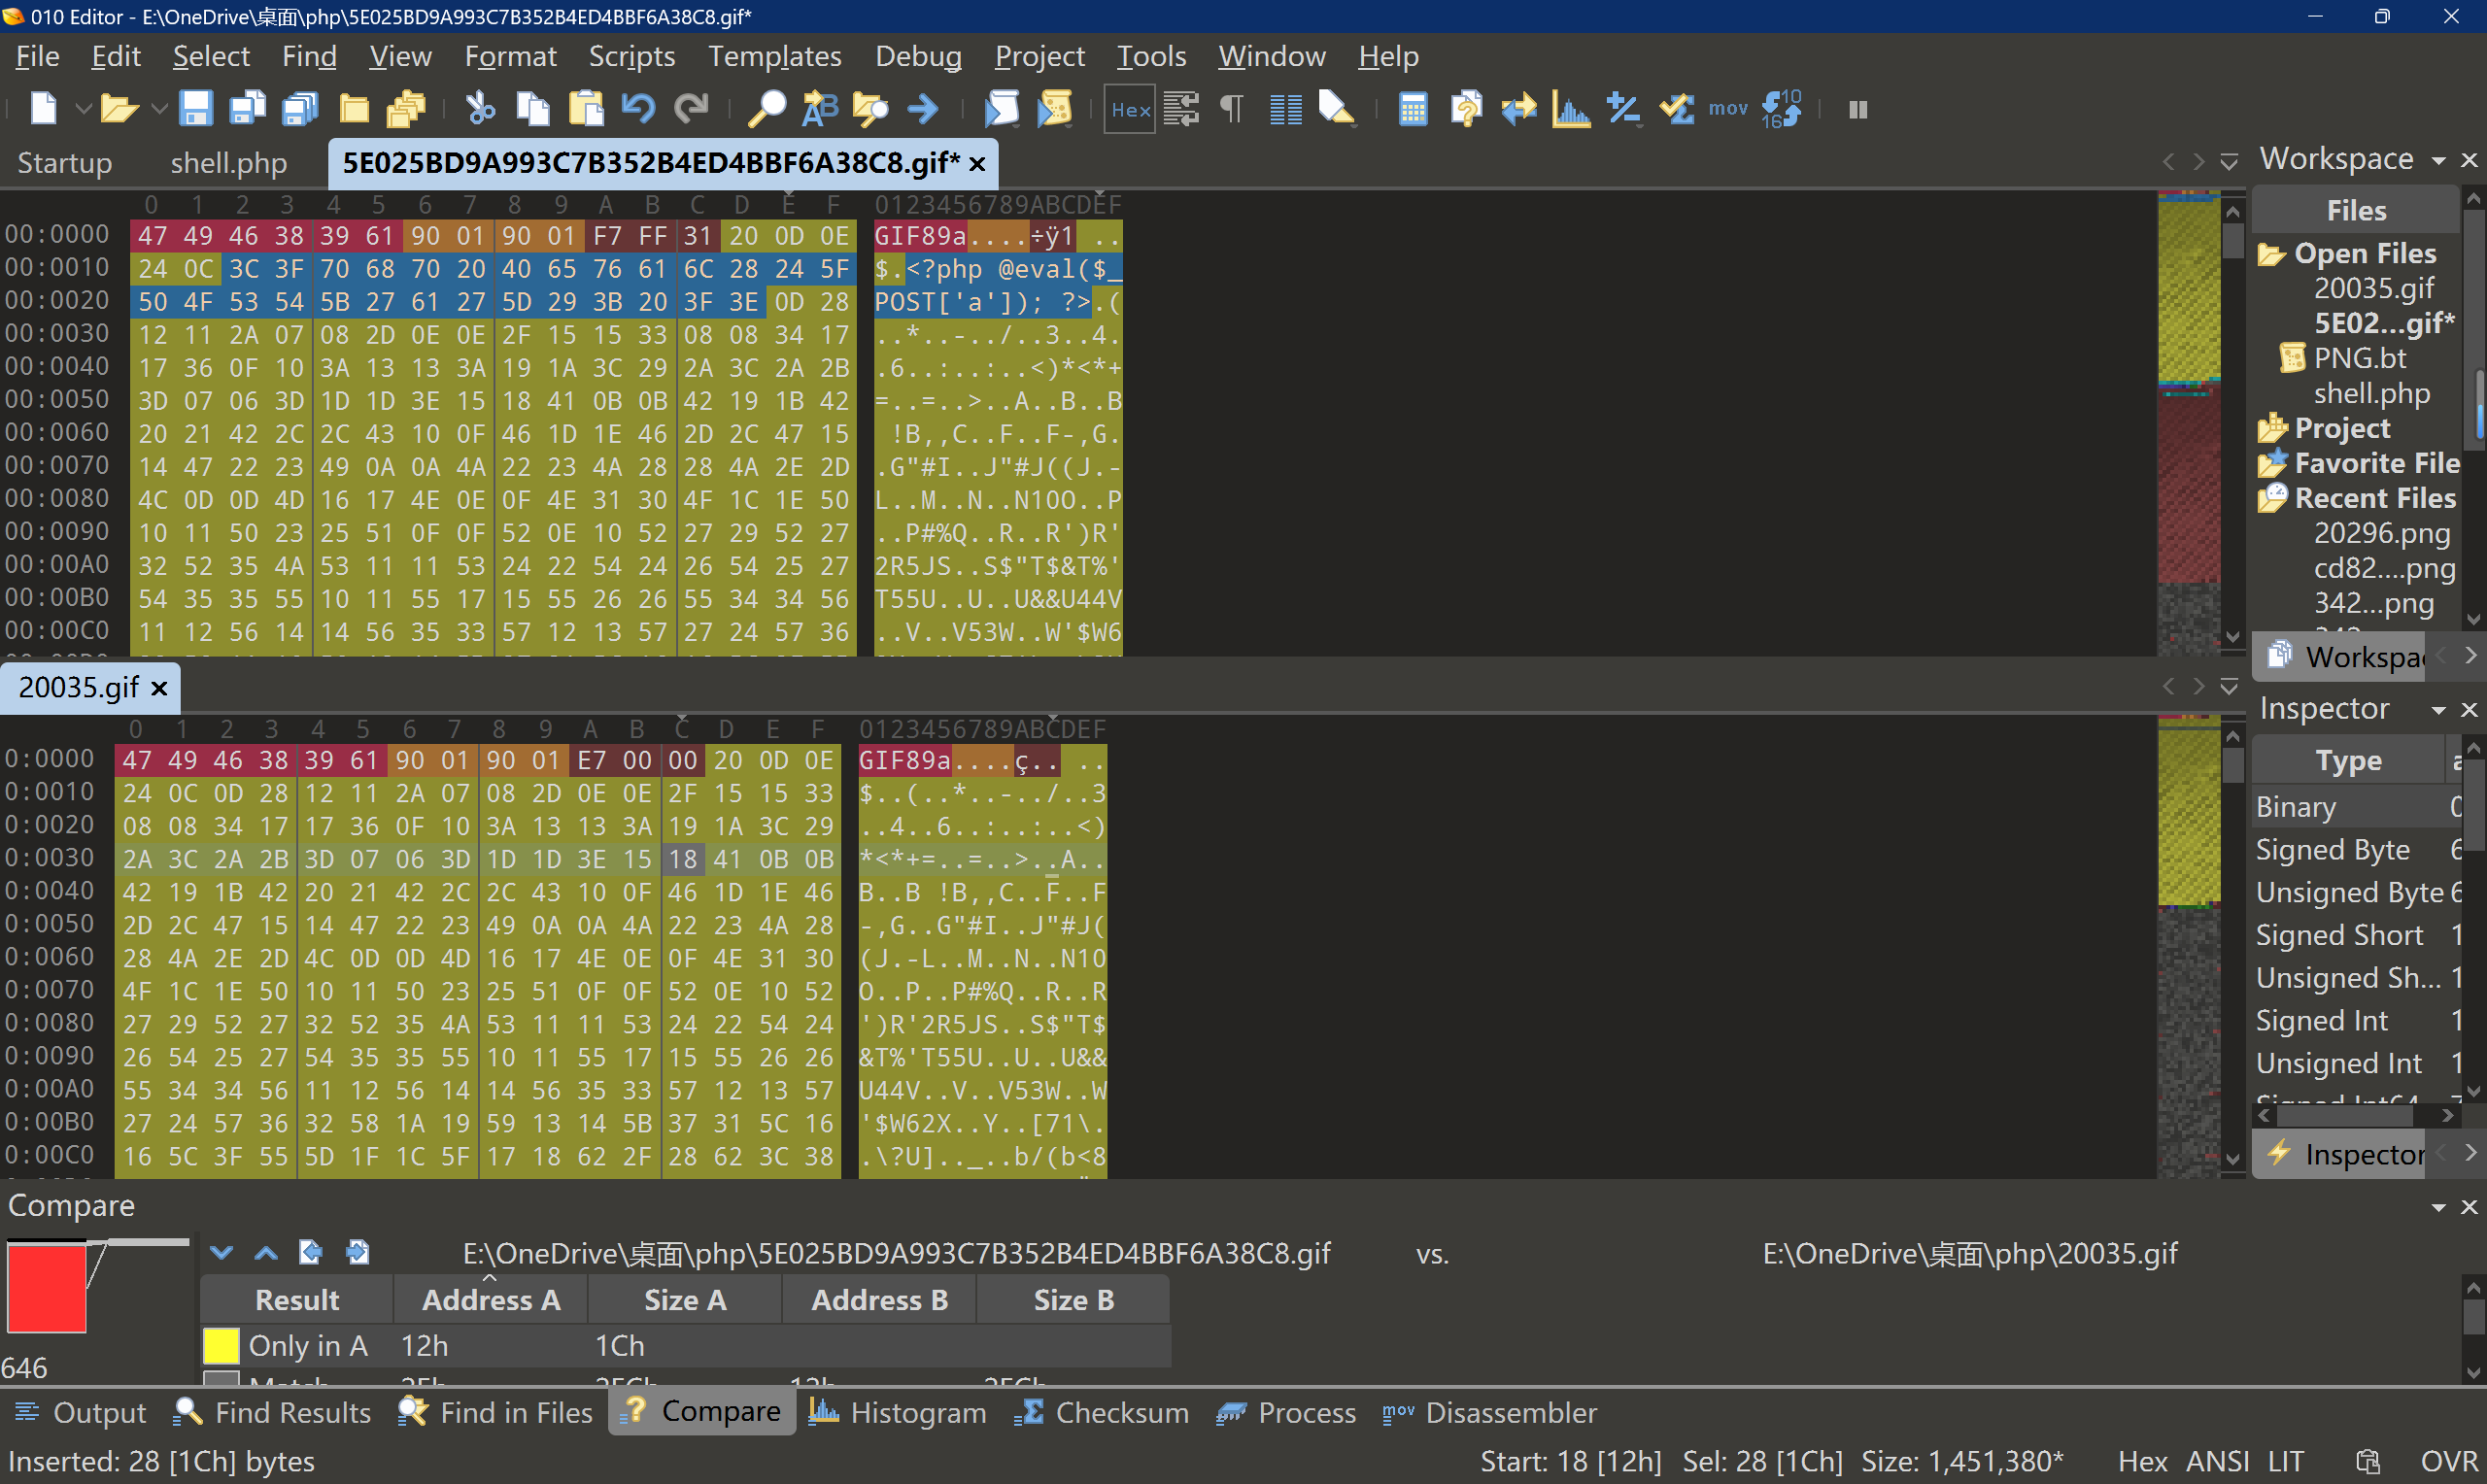Select the 'Only in A' compare result row

pyautogui.click(x=307, y=1346)
